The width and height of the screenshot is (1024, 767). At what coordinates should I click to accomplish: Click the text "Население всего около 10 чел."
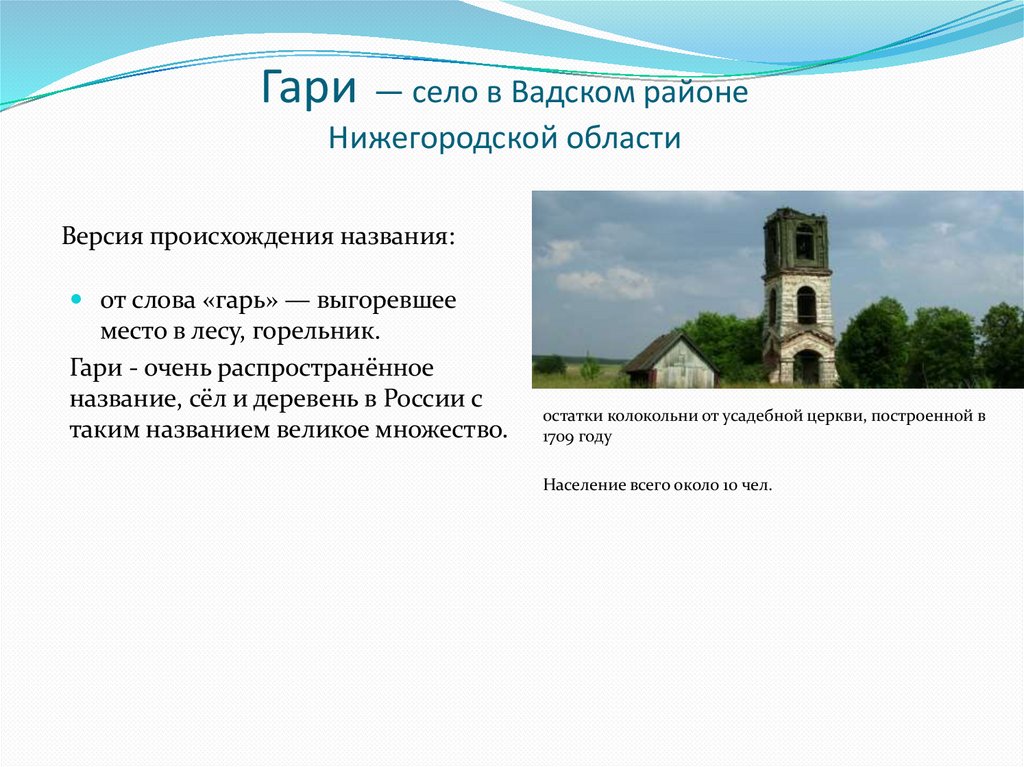click(x=658, y=485)
